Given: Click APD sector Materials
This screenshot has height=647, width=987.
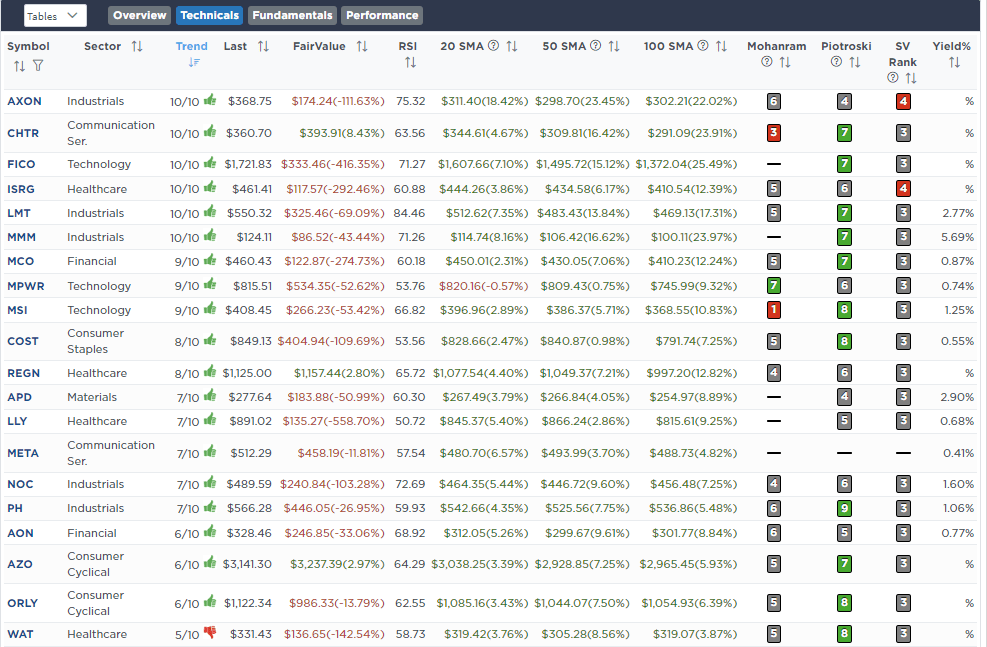Looking at the screenshot, I should coord(92,397).
